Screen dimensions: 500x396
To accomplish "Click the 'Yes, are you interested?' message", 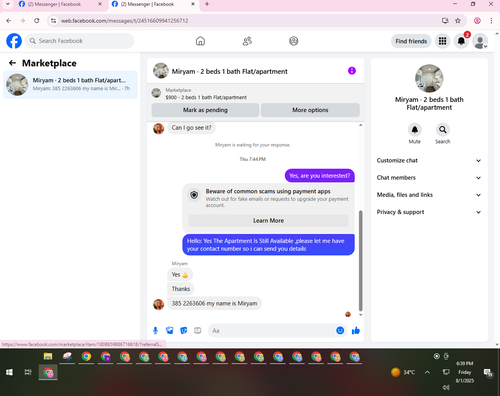I will (320, 176).
